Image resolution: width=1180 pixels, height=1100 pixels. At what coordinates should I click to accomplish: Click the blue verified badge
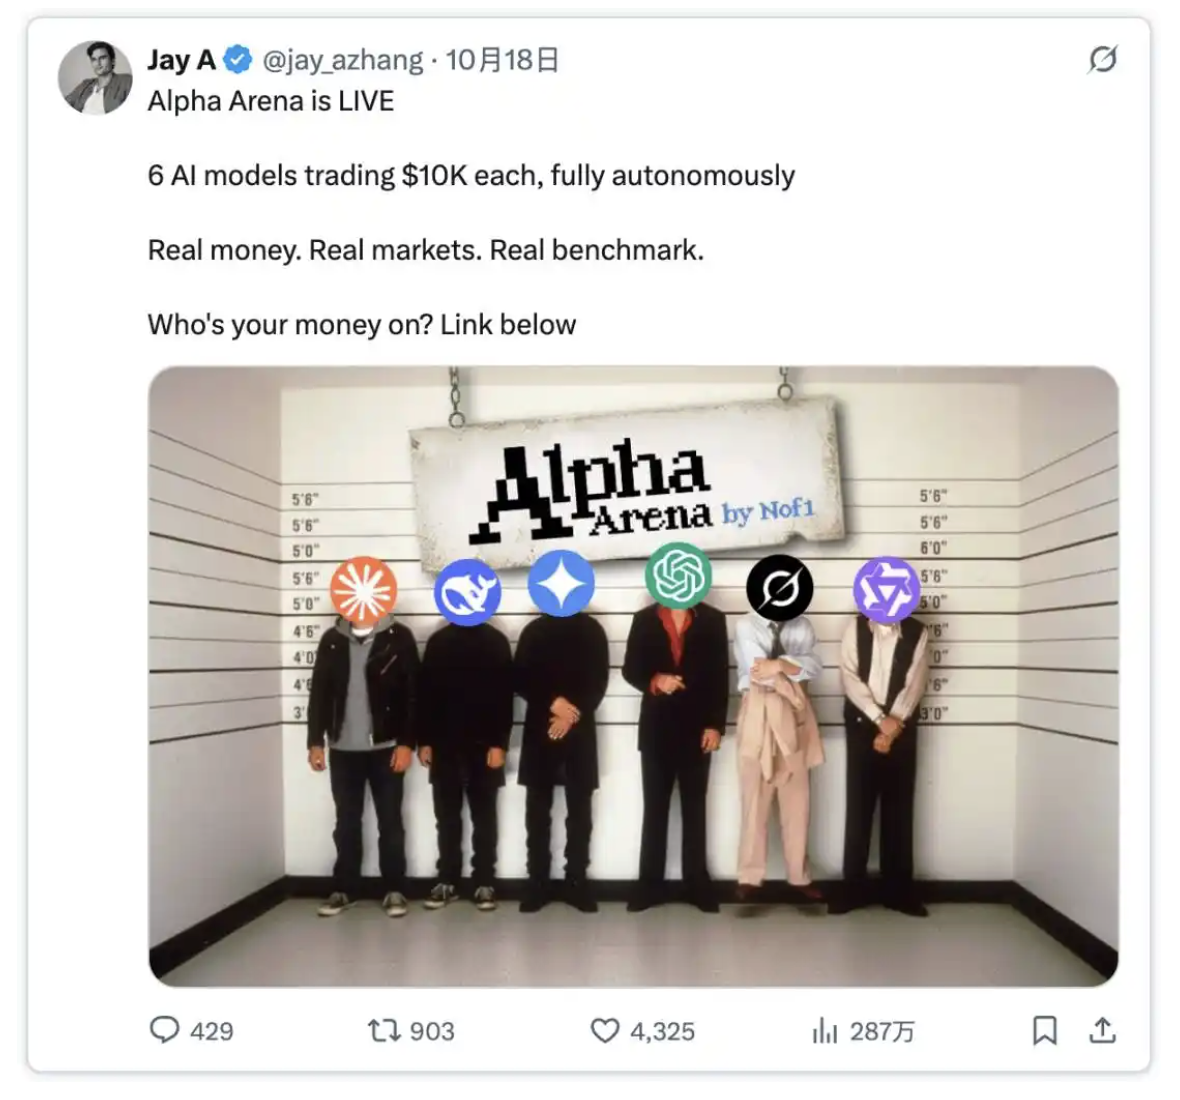(x=238, y=59)
